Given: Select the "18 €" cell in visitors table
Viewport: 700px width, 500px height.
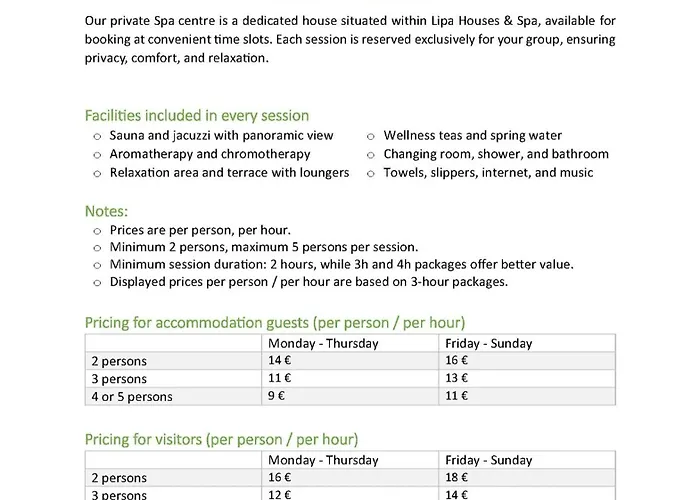Looking at the screenshot, I should point(457,478).
